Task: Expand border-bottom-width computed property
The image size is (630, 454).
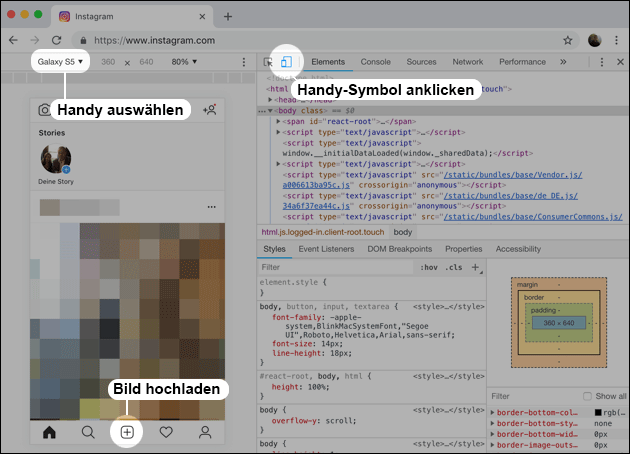Action: tap(493, 434)
